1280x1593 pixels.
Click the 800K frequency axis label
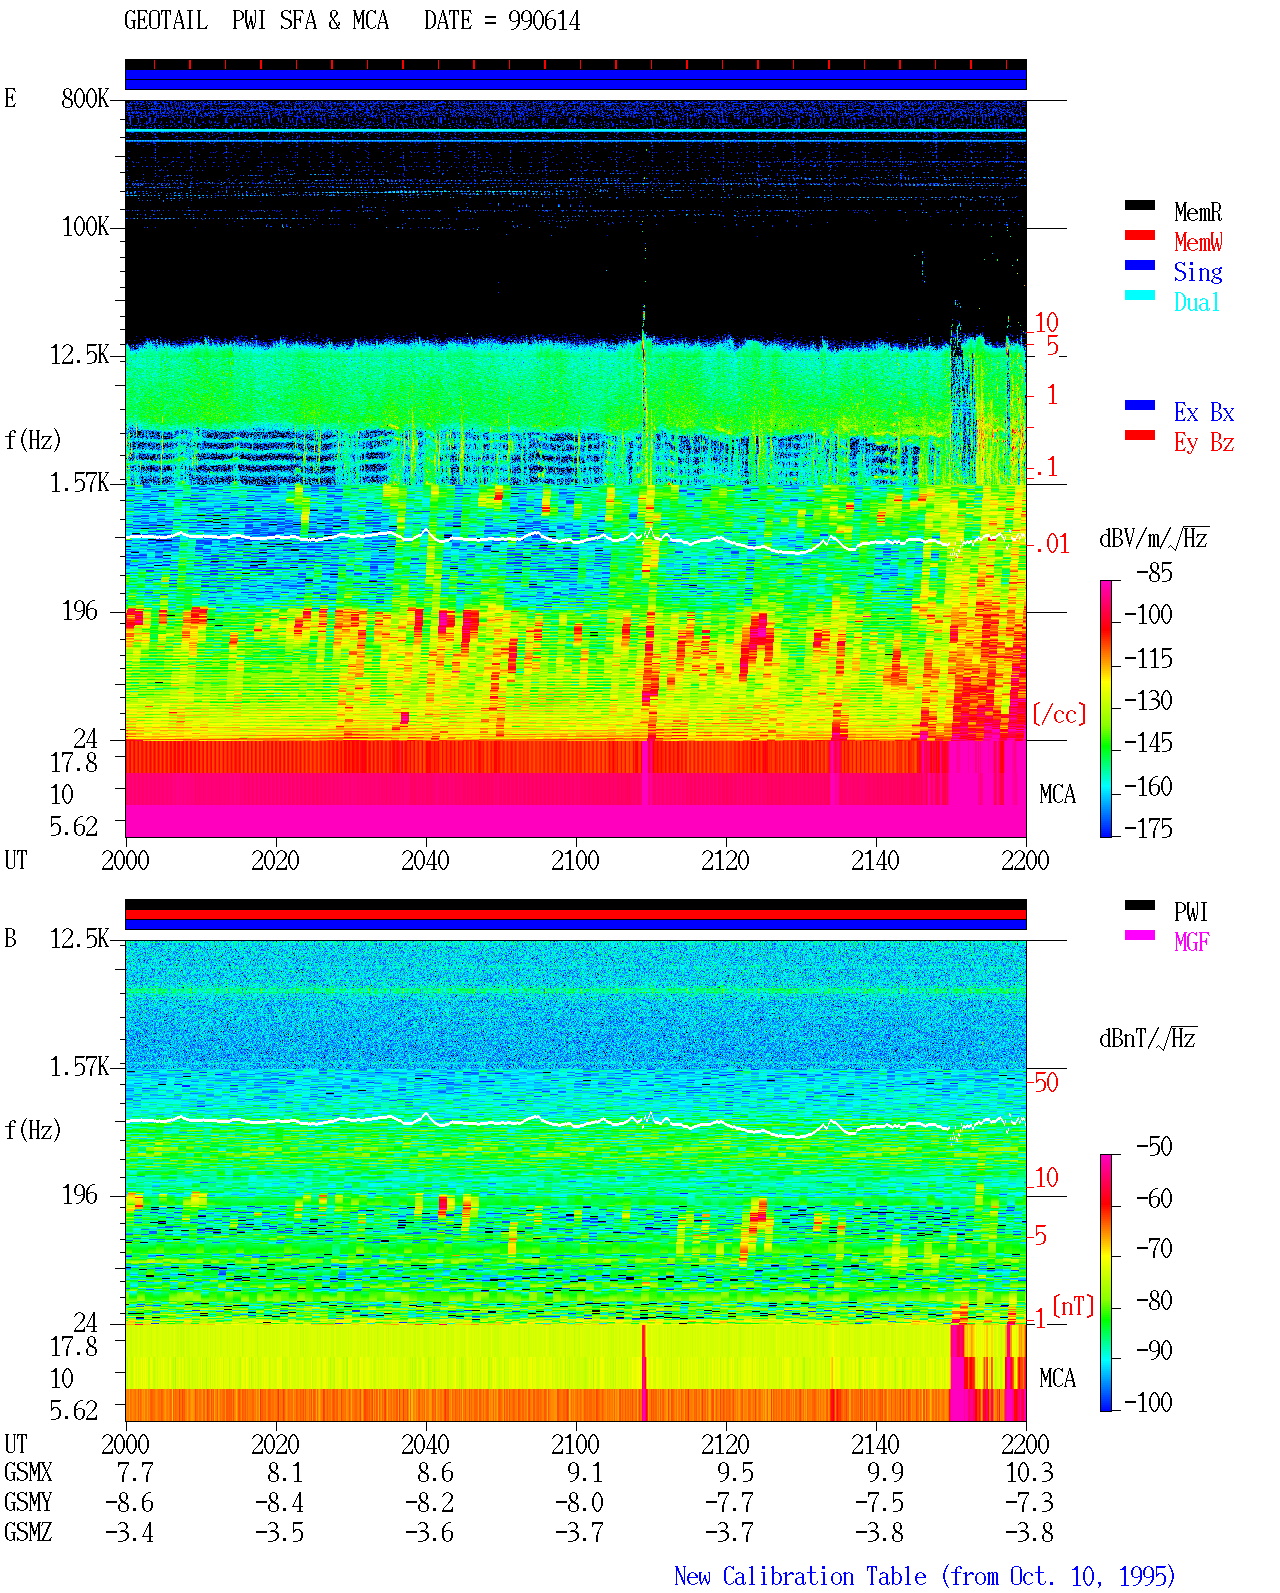[x=85, y=99]
